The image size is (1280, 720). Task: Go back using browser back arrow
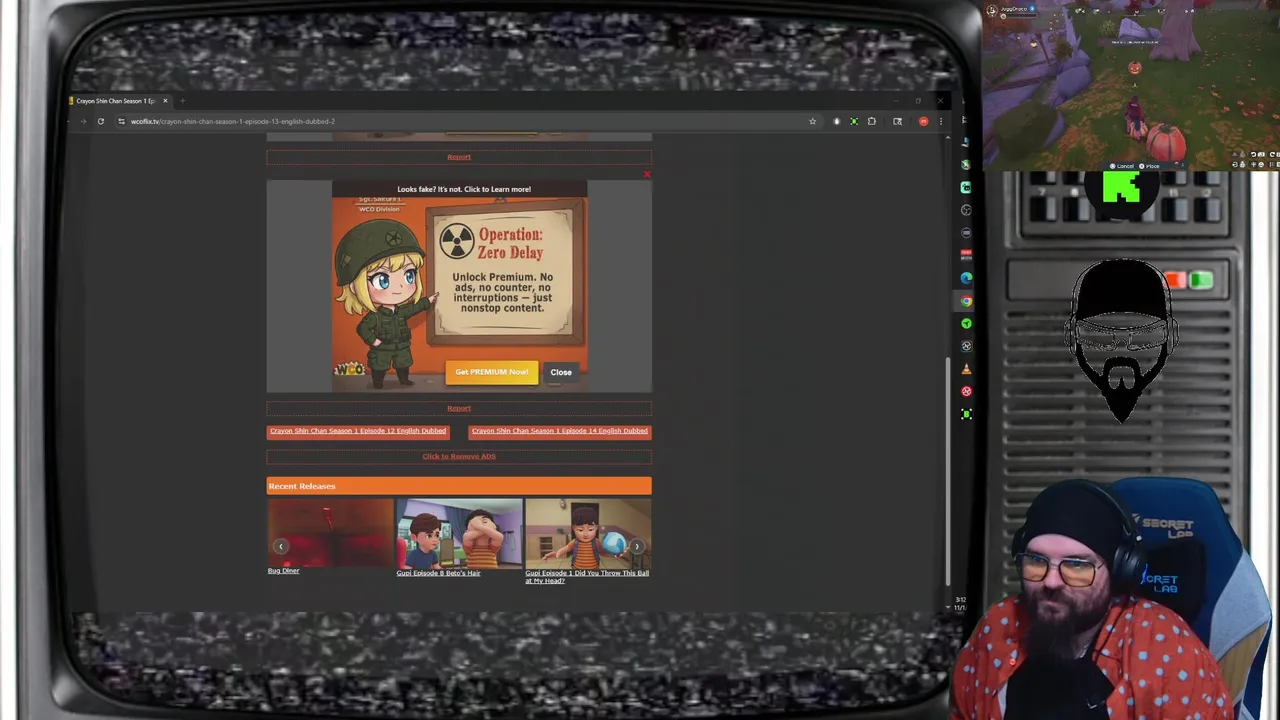pyautogui.click(x=68, y=121)
